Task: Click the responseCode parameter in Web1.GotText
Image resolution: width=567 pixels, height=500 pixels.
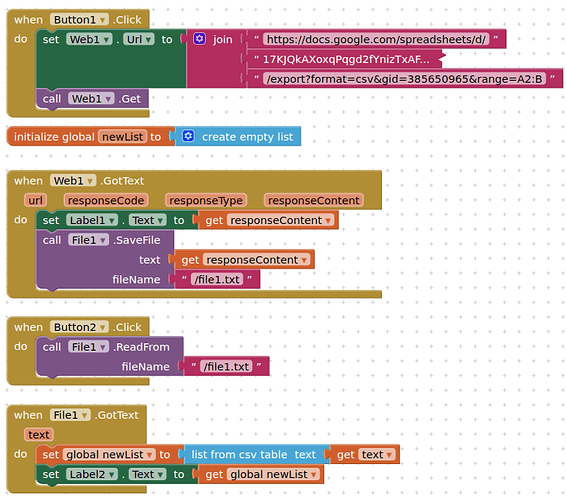Action: [x=106, y=200]
